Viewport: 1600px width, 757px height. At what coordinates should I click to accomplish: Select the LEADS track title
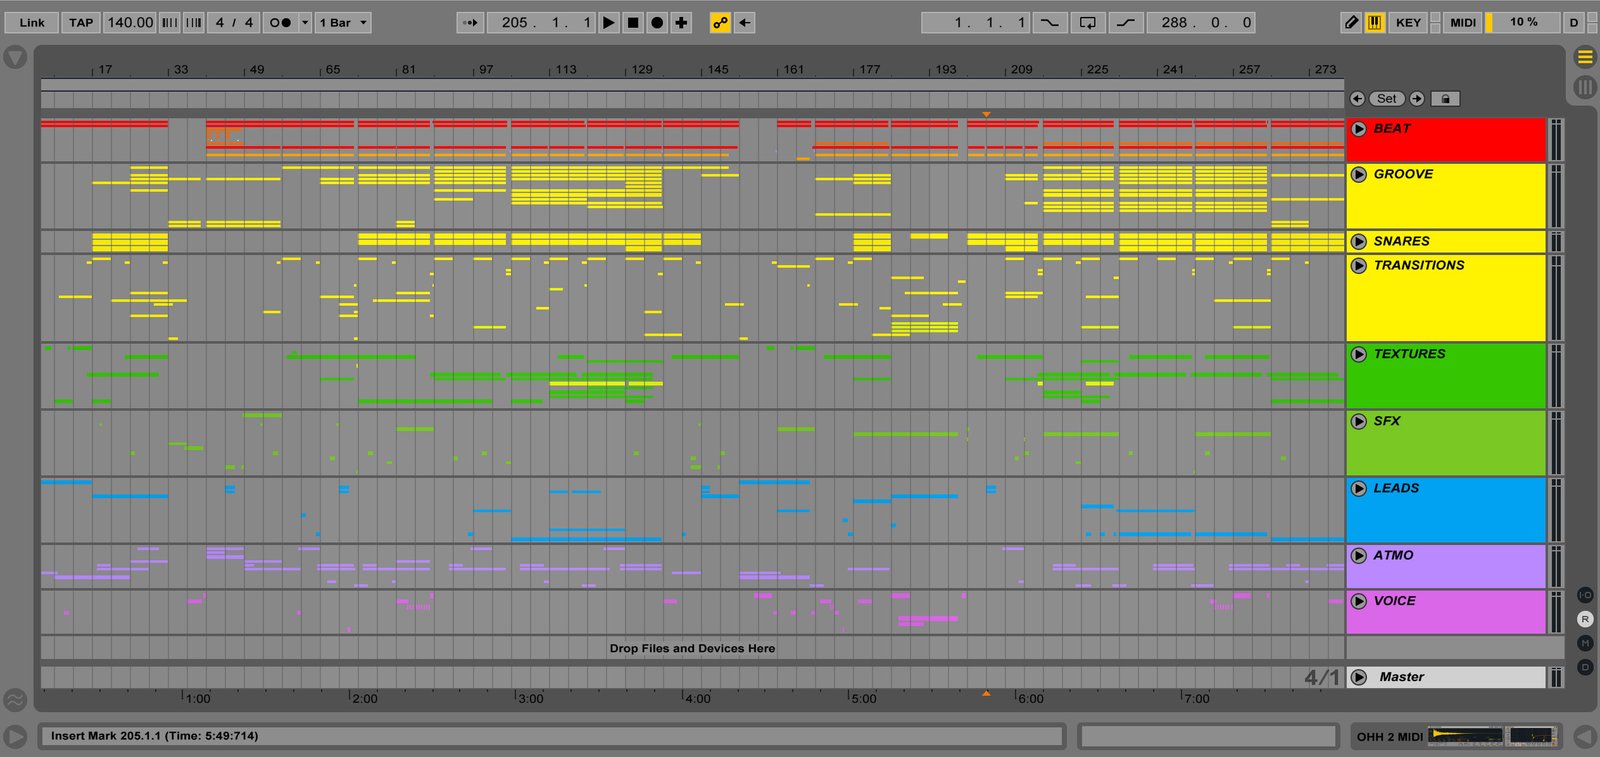click(x=1396, y=488)
